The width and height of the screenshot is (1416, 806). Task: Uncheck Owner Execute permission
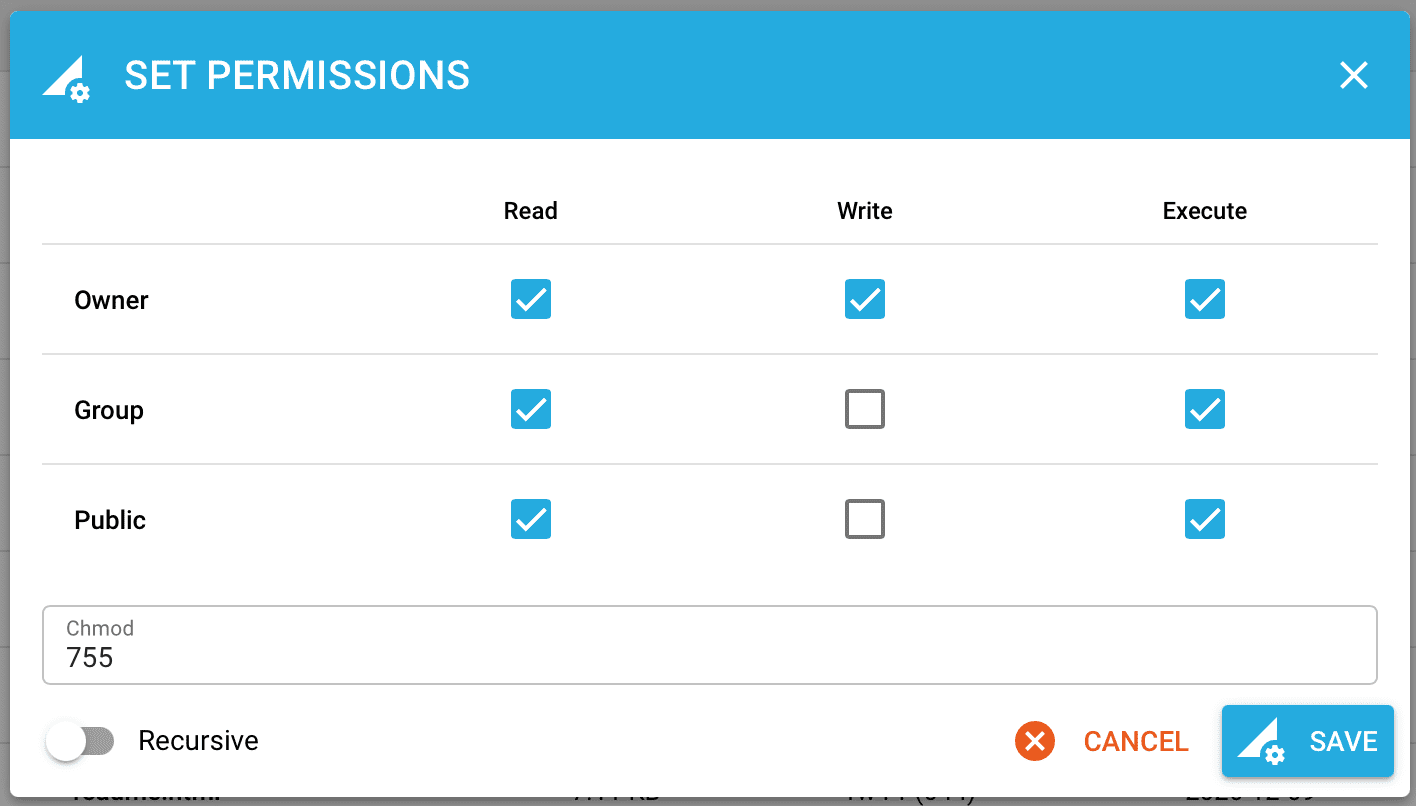coord(1205,299)
